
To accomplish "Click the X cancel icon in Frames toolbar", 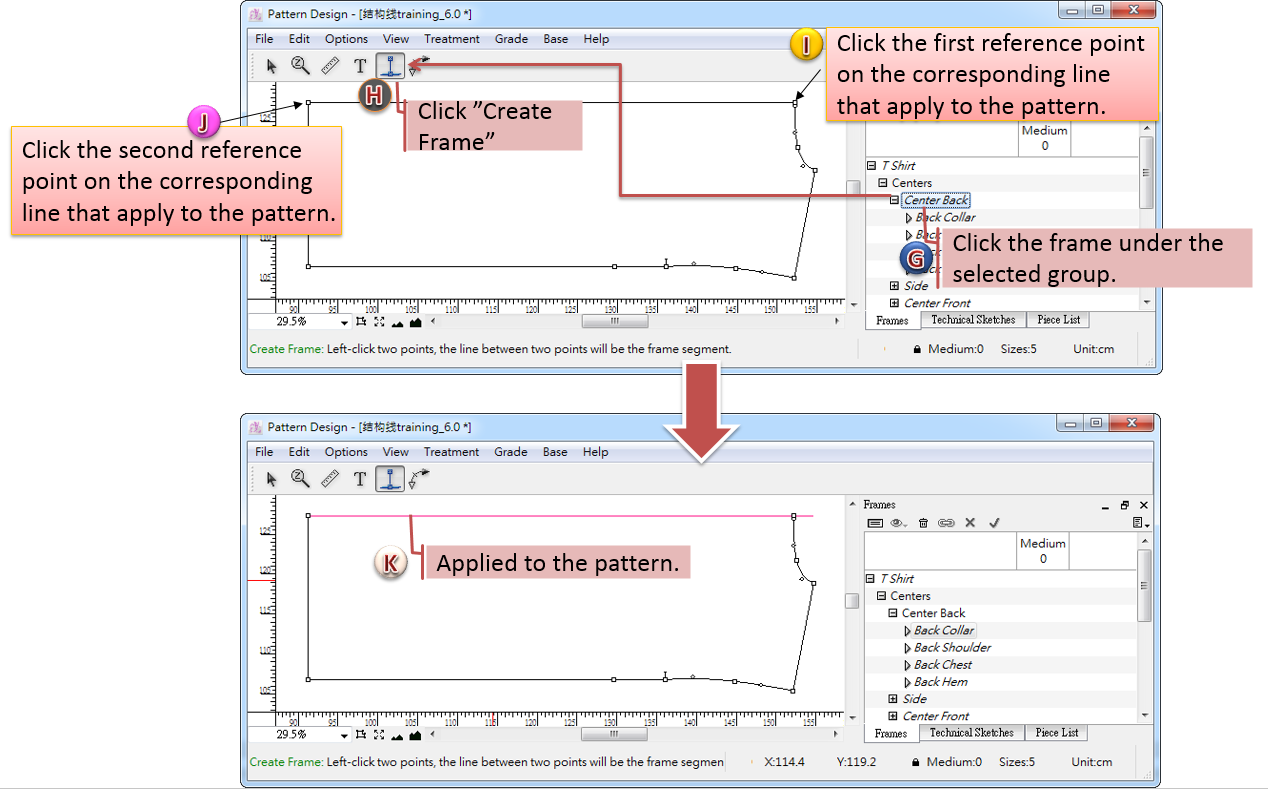I will click(970, 523).
